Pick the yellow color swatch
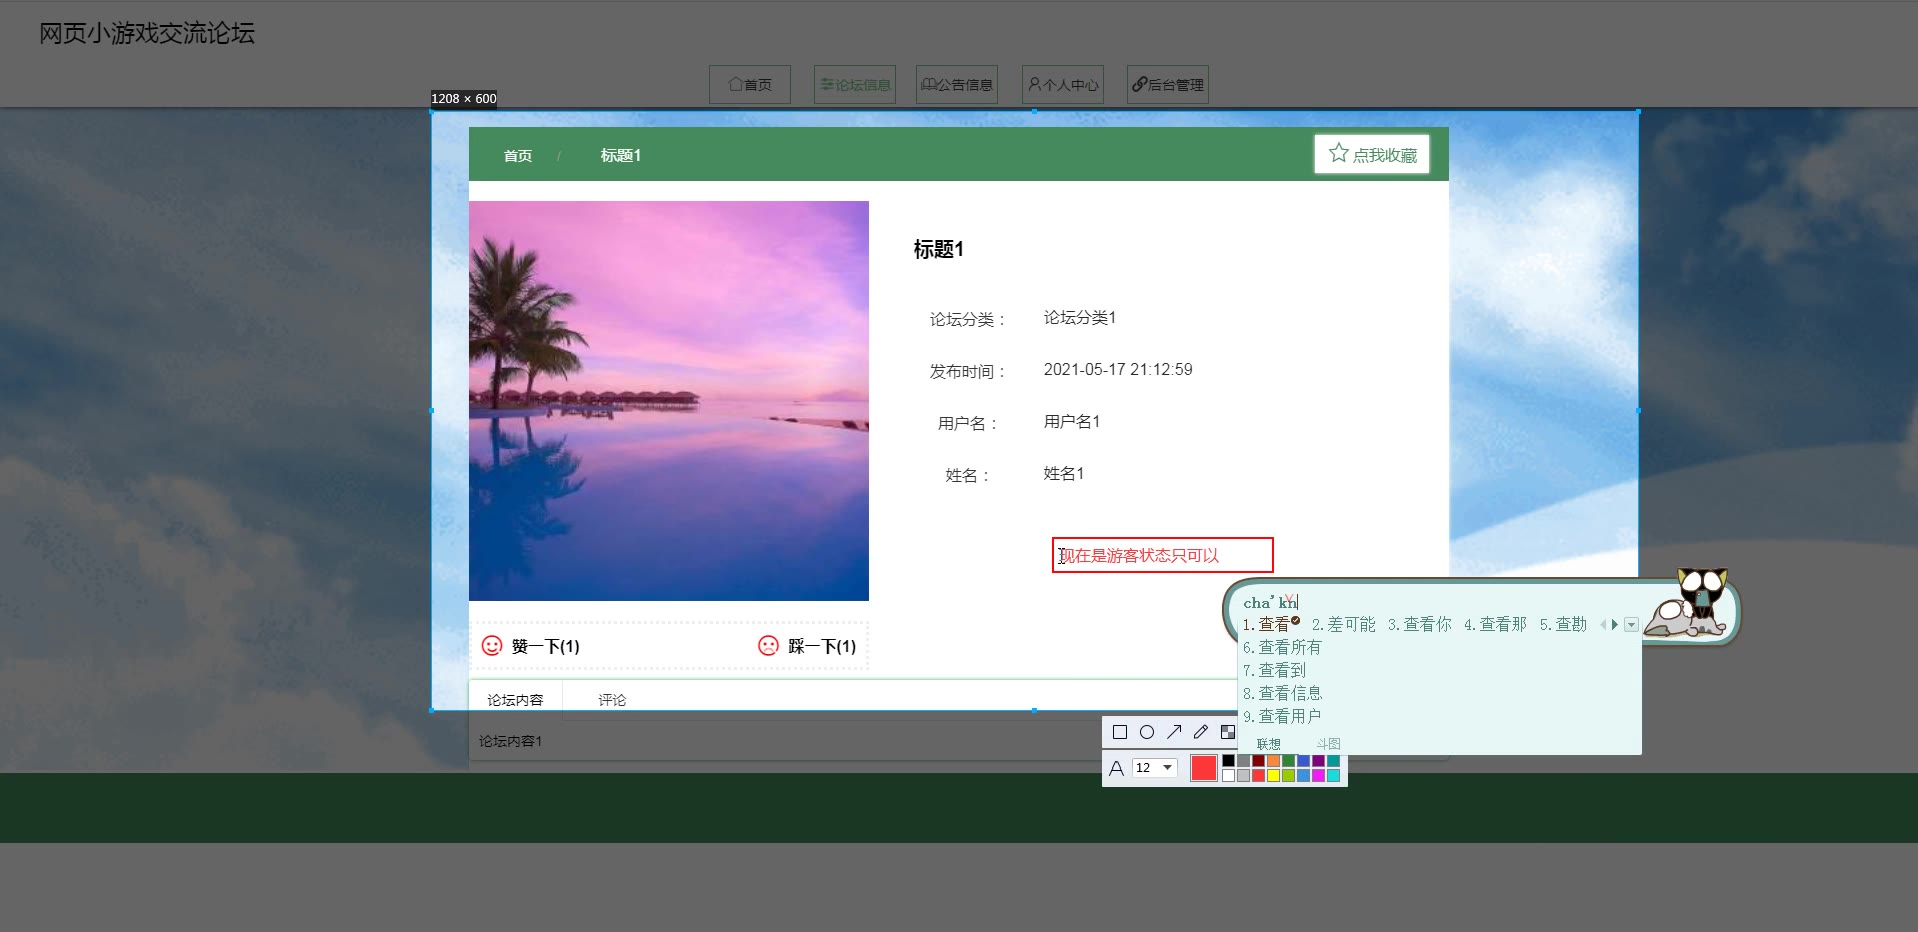This screenshot has height=932, width=1918. tap(1273, 776)
